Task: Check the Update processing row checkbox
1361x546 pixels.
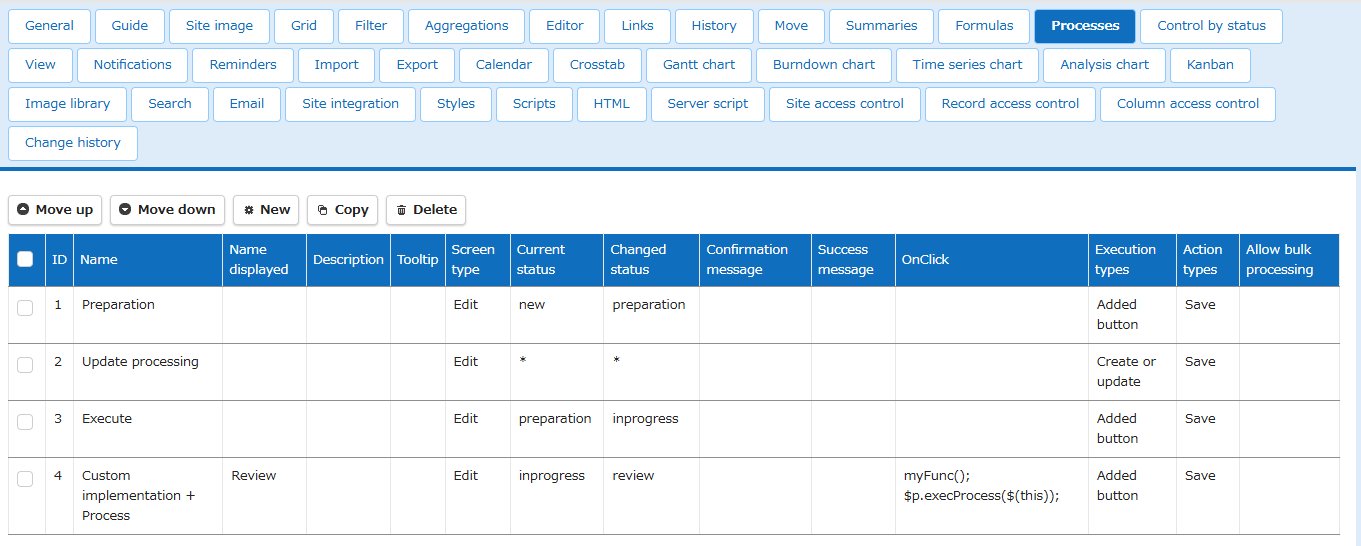Action: pyautogui.click(x=26, y=365)
